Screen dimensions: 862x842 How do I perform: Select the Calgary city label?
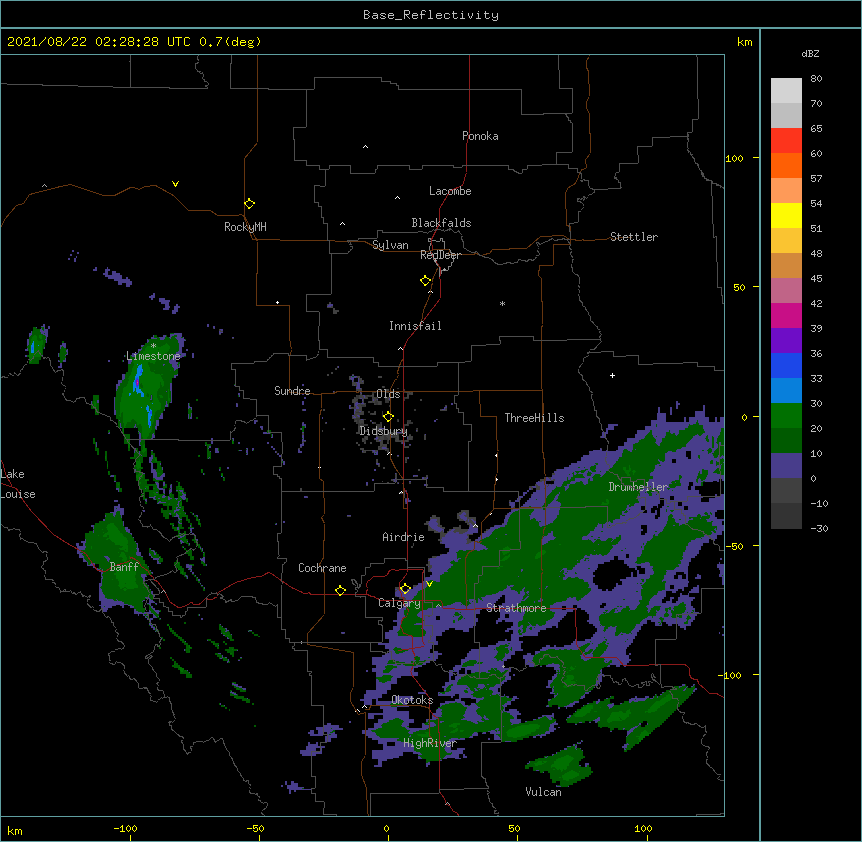(x=399, y=603)
